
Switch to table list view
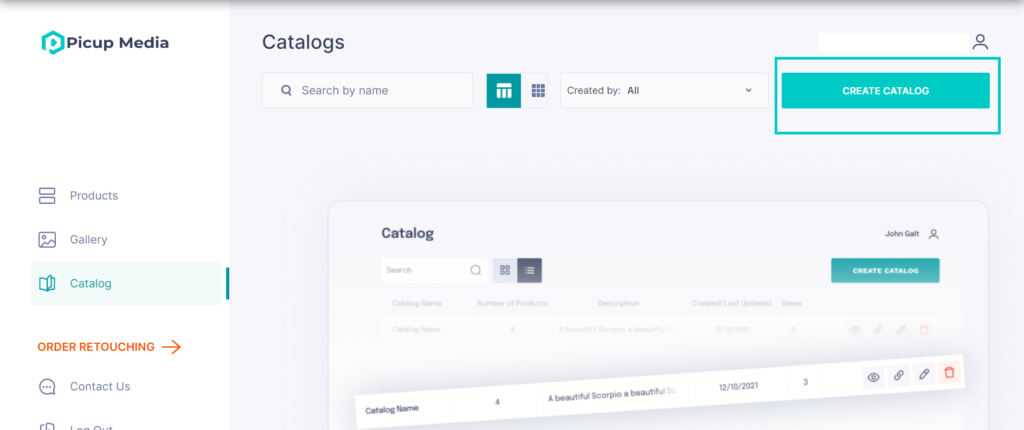pos(504,91)
